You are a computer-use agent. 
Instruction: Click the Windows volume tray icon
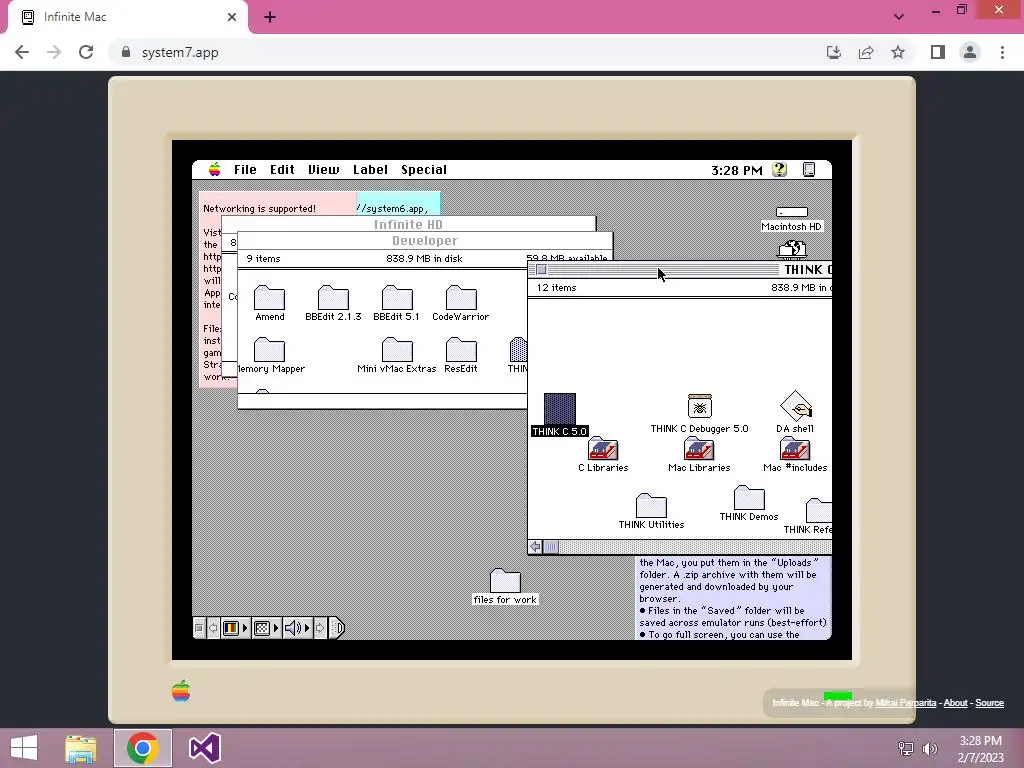coord(930,748)
